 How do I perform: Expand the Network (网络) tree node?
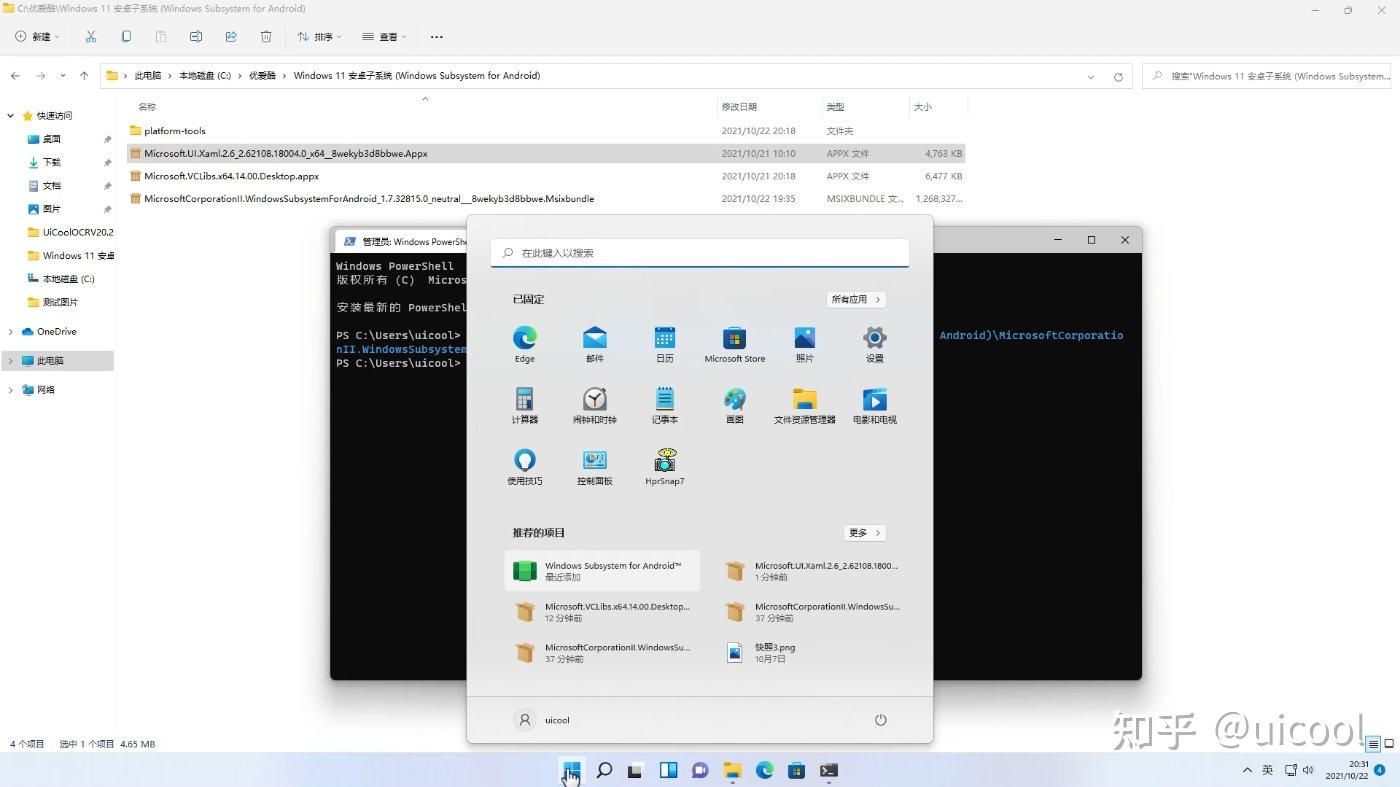(11, 390)
